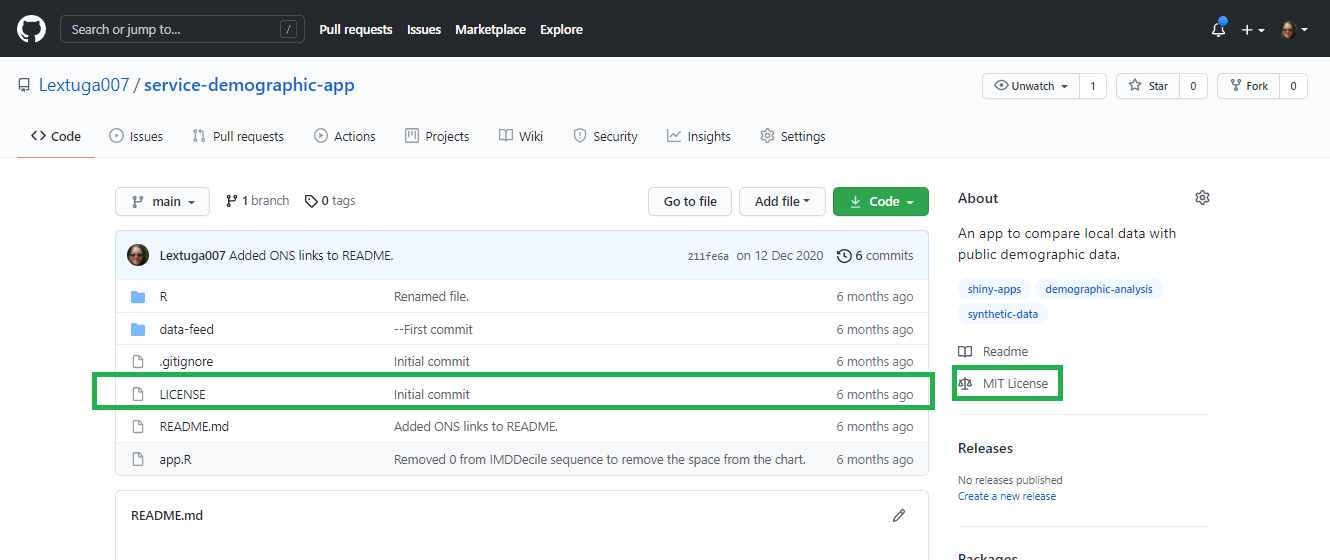The height and width of the screenshot is (560, 1330).
Task: Switch to the Settings tab
Action: (x=793, y=136)
